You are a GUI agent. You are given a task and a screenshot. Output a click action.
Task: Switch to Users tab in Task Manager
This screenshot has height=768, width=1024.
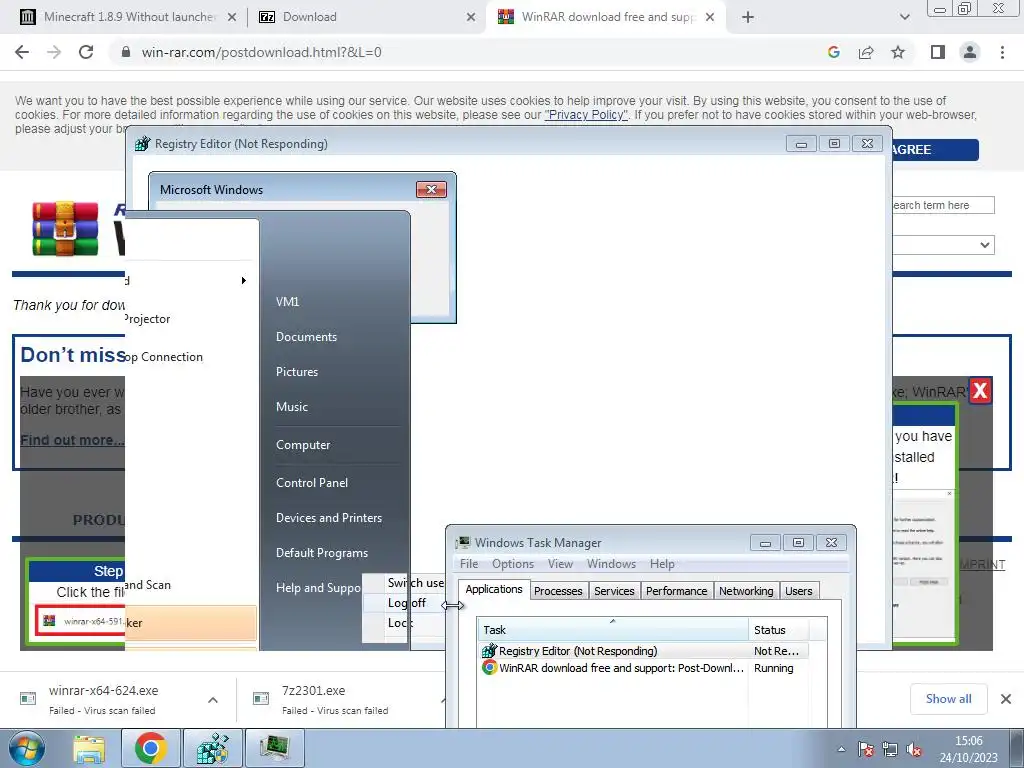799,591
